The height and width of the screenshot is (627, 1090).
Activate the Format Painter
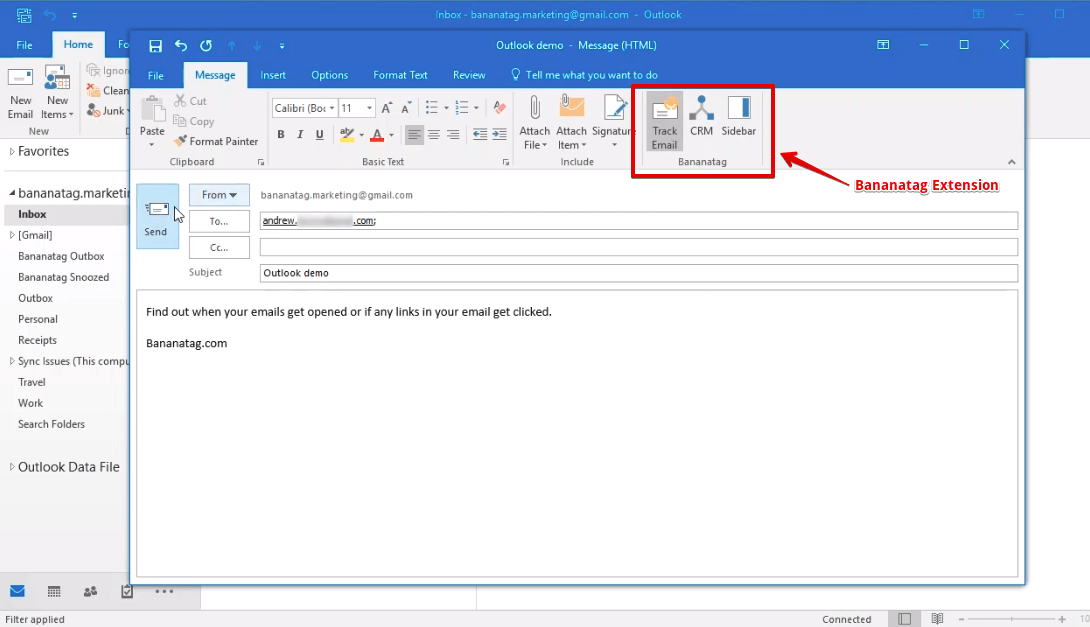(x=216, y=141)
